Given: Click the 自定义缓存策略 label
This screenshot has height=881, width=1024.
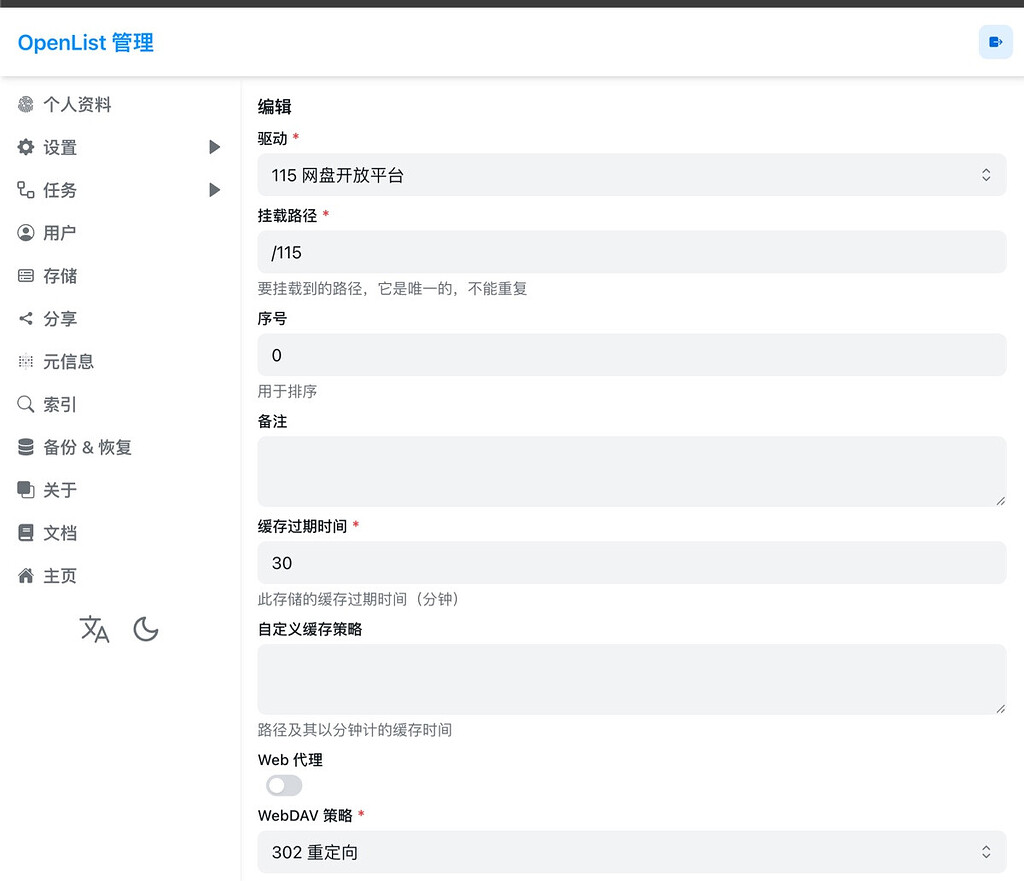Looking at the screenshot, I should click(x=310, y=629).
